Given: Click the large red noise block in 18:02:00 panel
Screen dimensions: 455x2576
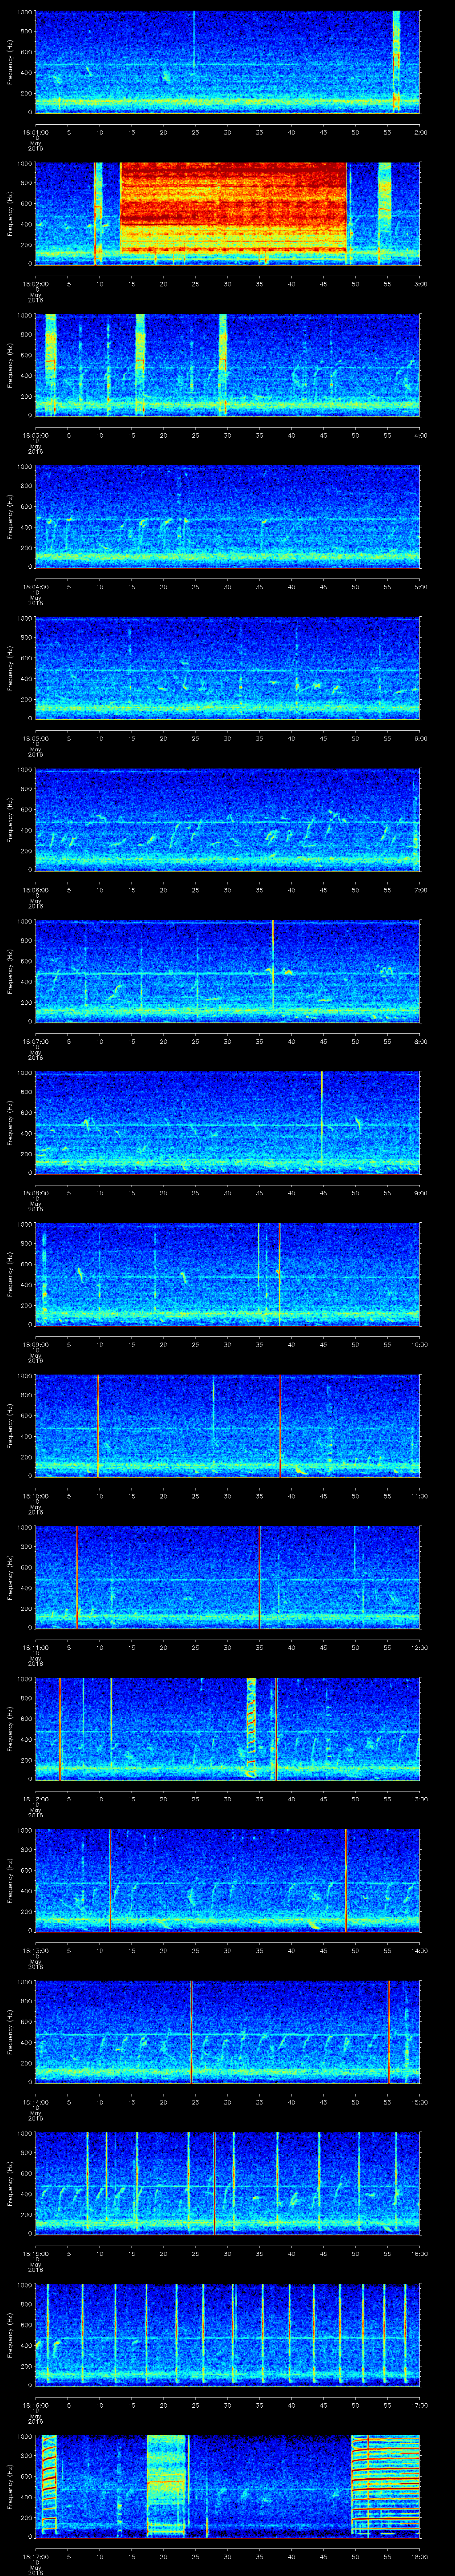Looking at the screenshot, I should 233,207.
